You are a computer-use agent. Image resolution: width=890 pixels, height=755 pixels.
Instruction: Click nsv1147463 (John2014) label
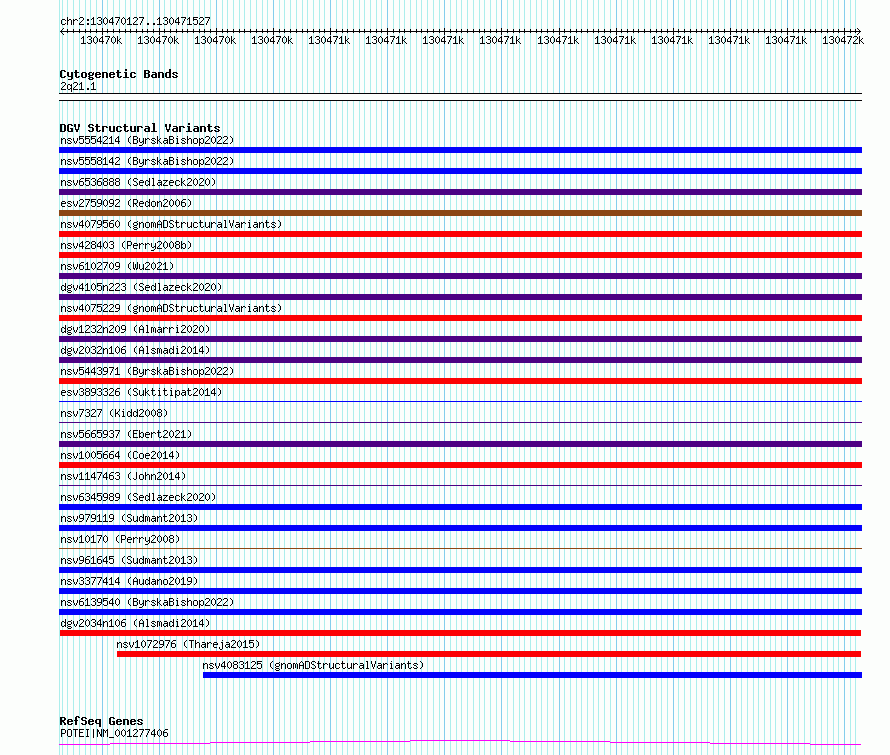[123, 476]
